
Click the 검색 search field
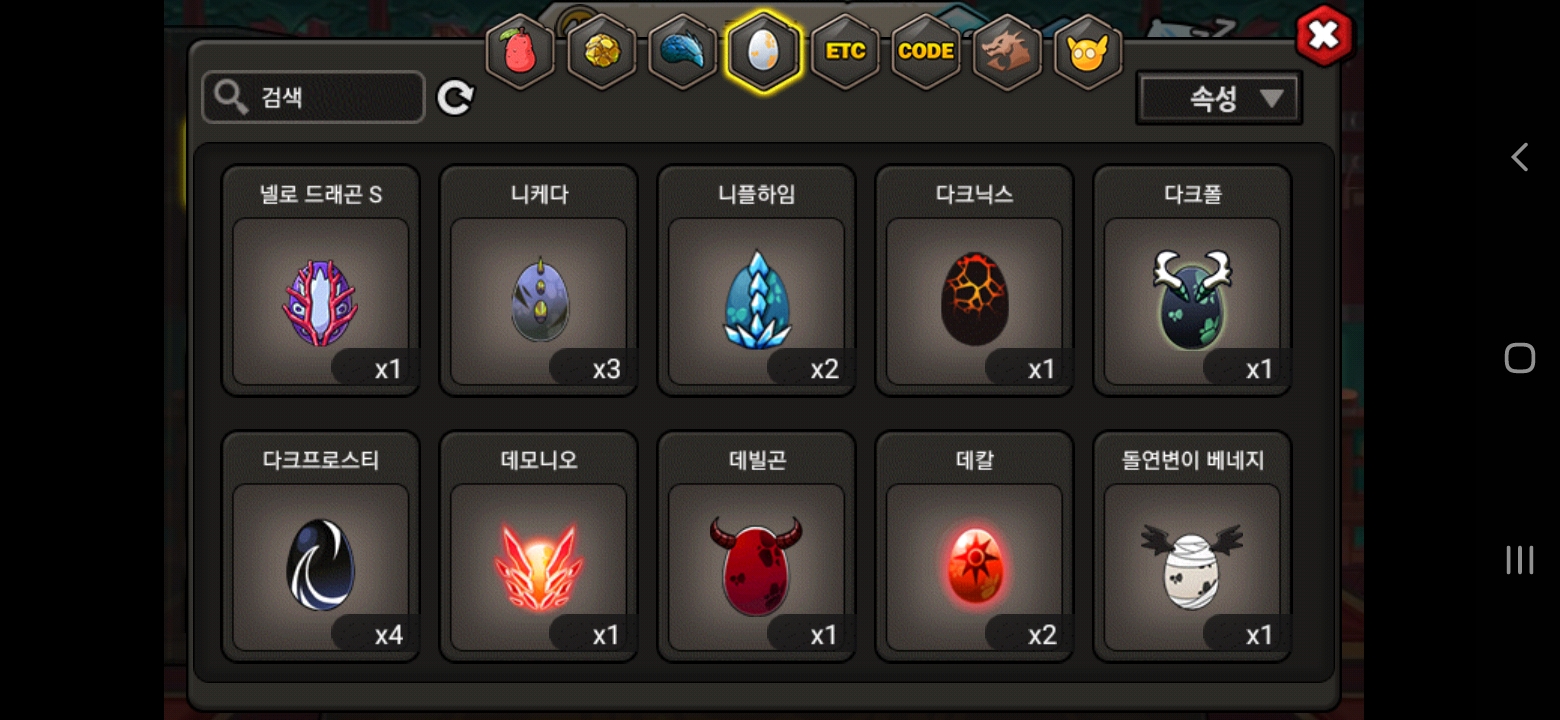coord(314,97)
